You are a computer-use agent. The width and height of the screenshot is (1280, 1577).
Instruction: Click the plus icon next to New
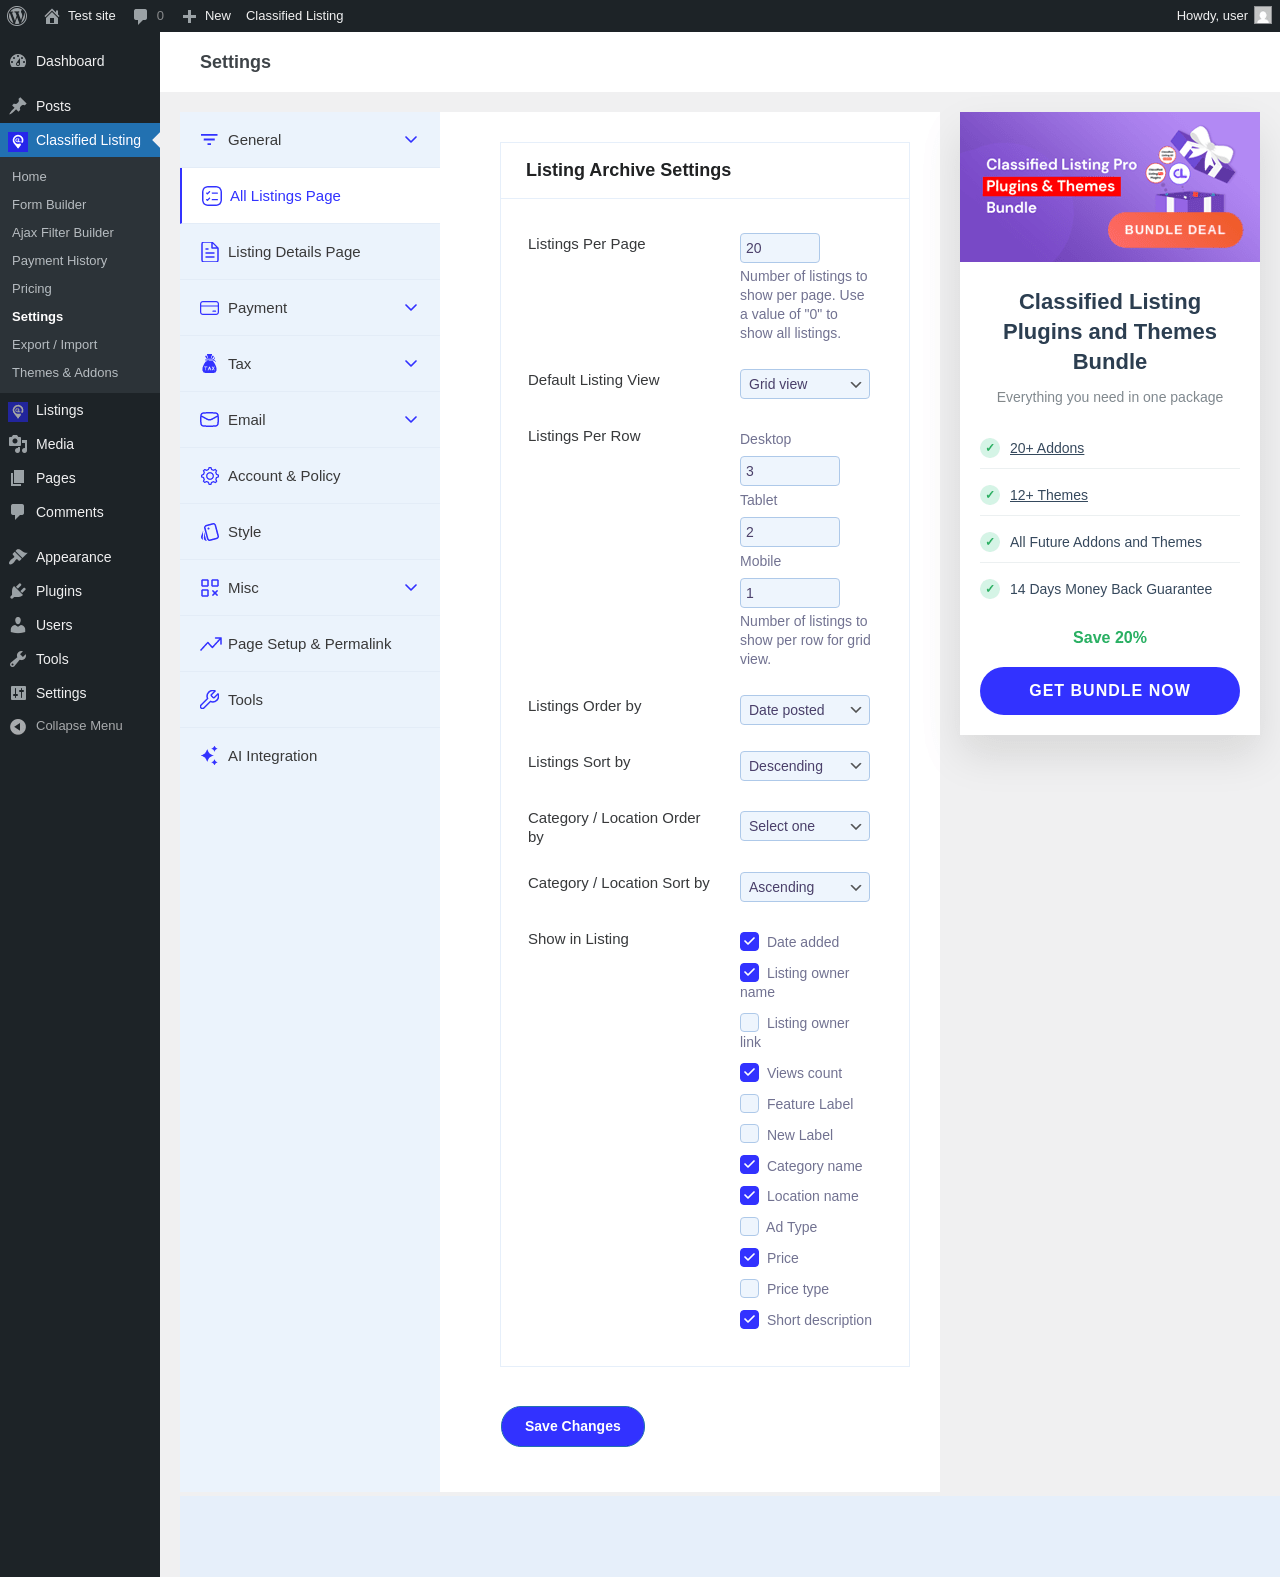pyautogui.click(x=189, y=16)
